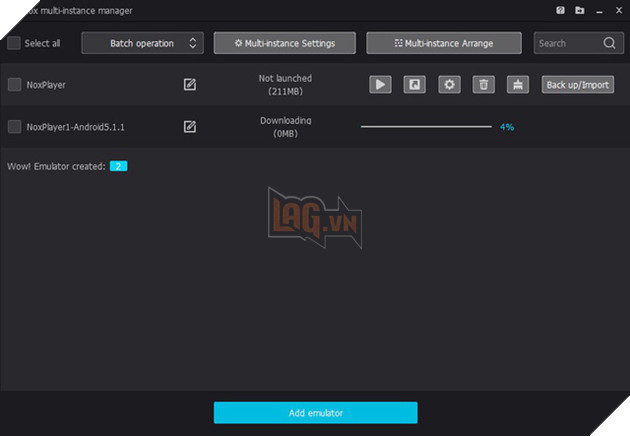Check the NoxPlayer instance checkbox
The height and width of the screenshot is (436, 630).
coord(14,84)
